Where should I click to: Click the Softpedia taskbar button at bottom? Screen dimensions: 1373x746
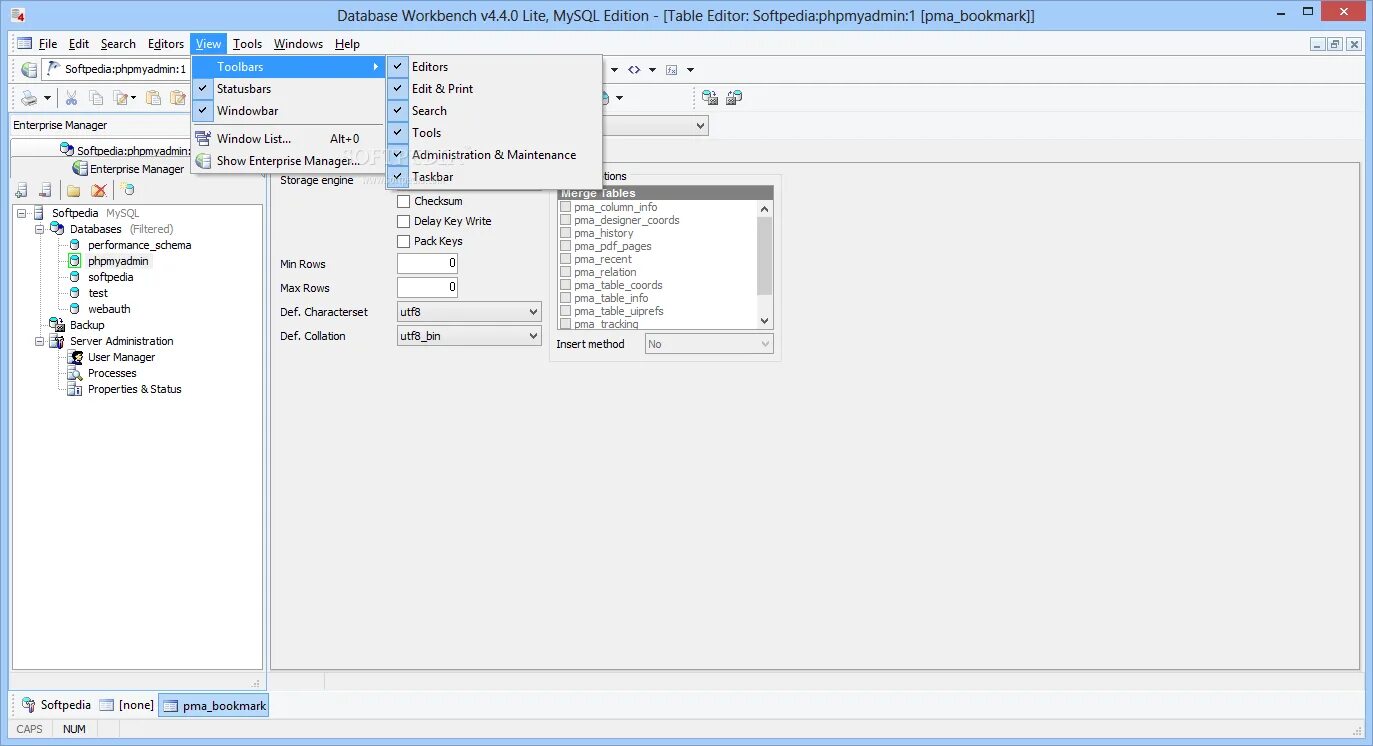pyautogui.click(x=56, y=705)
